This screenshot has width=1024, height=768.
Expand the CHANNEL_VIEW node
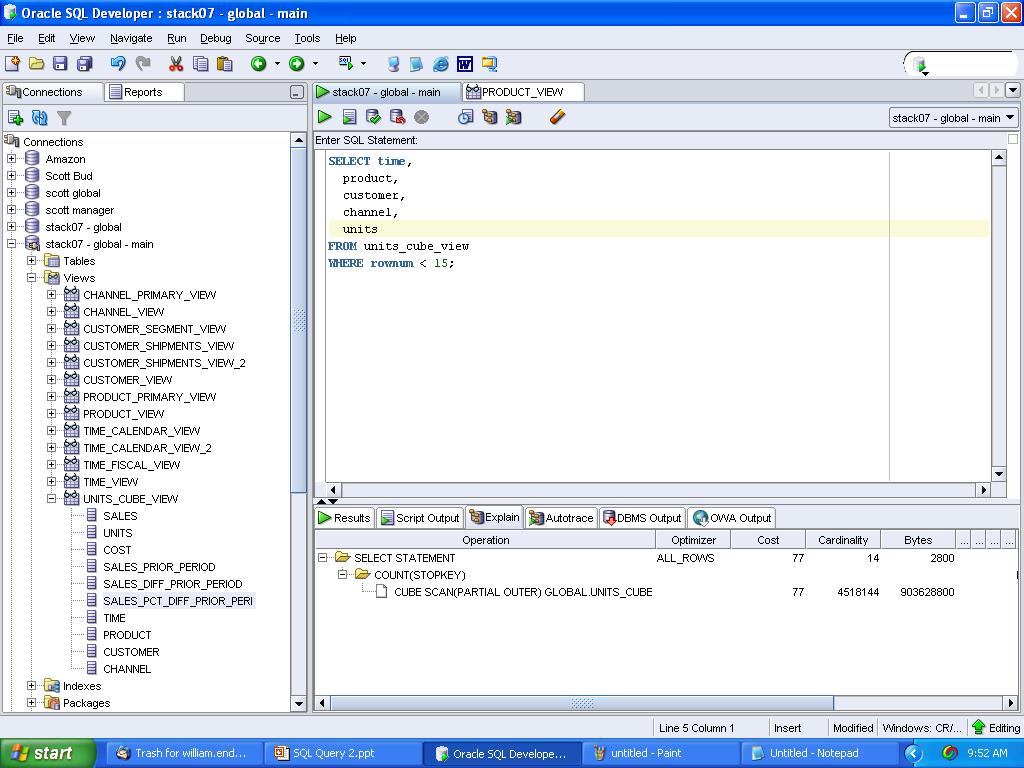tap(52, 312)
